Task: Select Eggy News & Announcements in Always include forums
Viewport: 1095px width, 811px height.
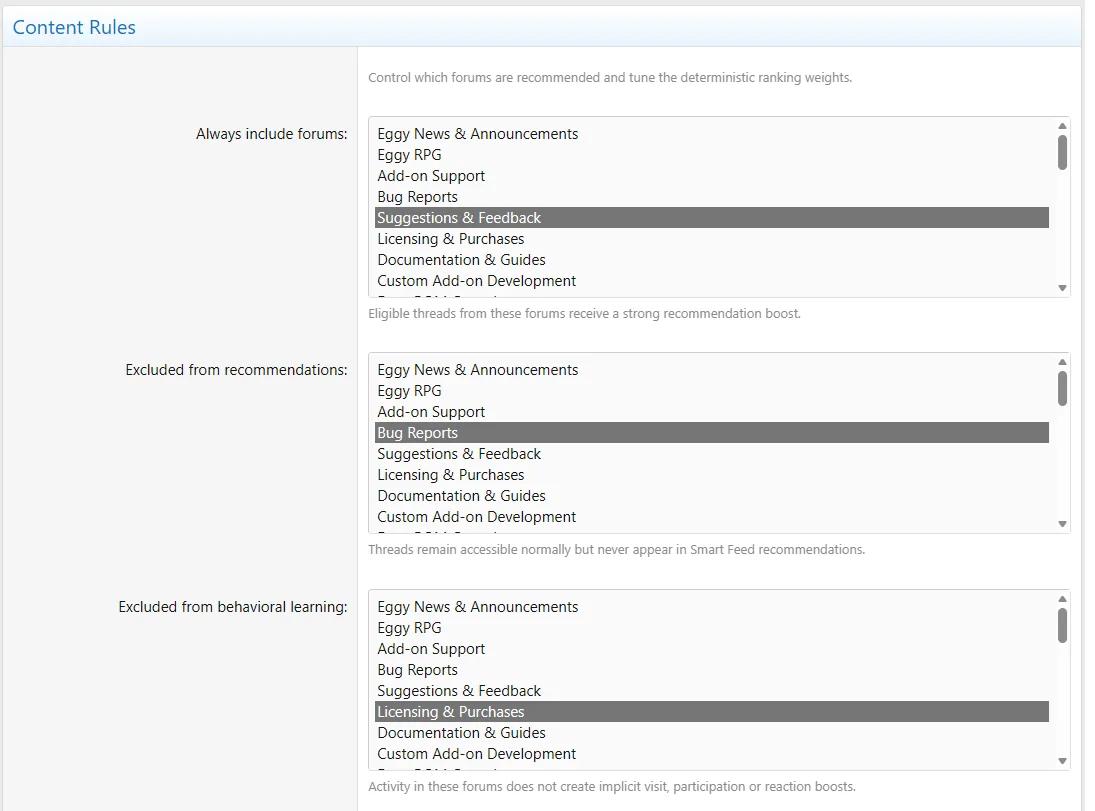Action: 712,134
